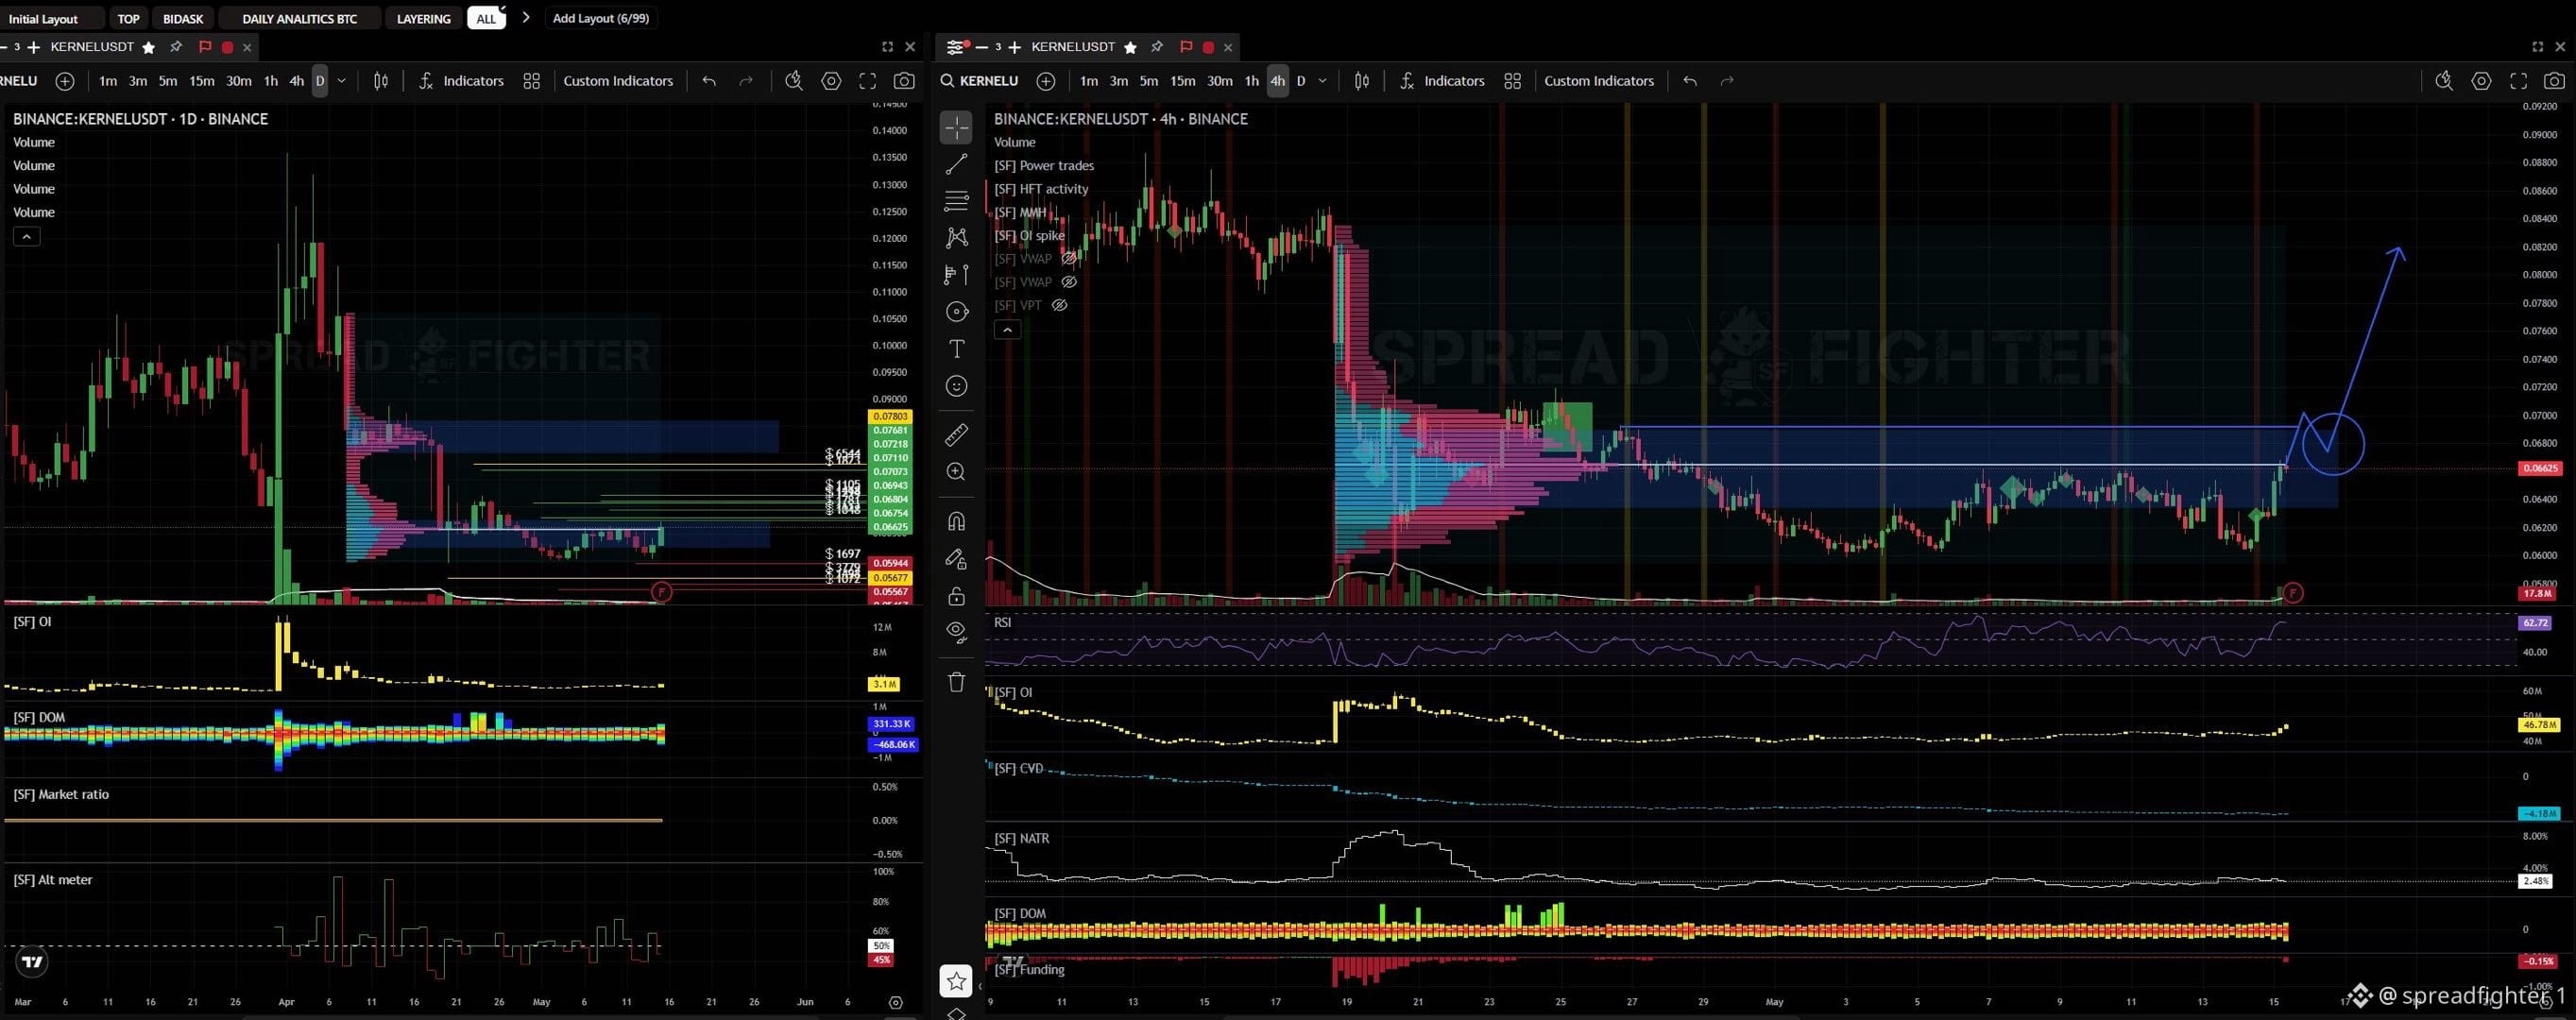Open quick search on the 1D chart

click(x=794, y=81)
